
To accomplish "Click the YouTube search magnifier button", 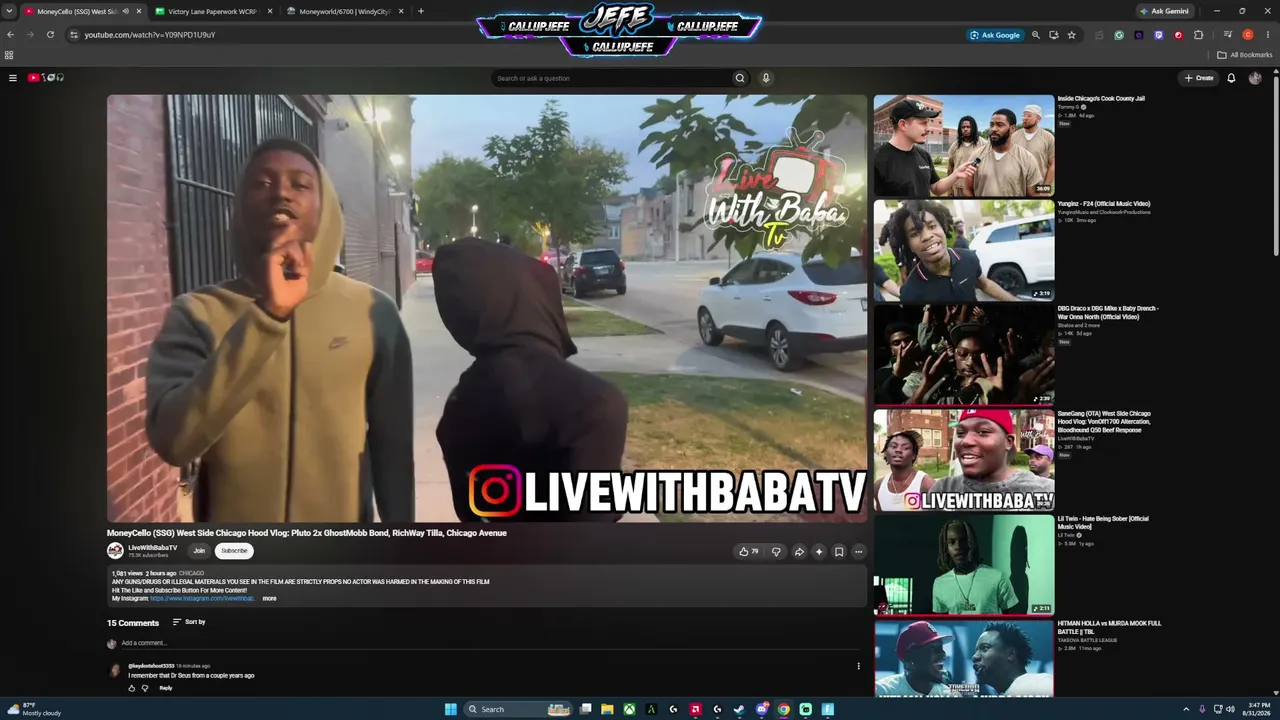I will 740,78.
